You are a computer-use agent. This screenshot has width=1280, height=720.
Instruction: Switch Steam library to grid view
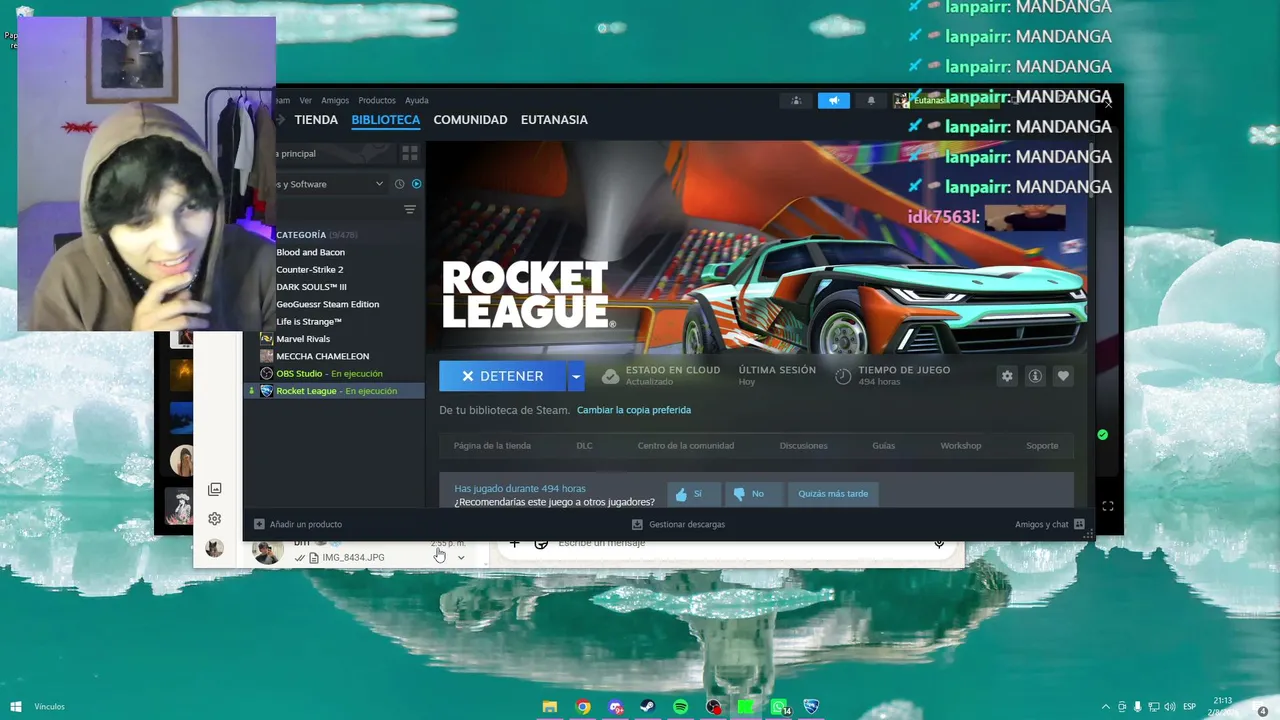coord(410,153)
